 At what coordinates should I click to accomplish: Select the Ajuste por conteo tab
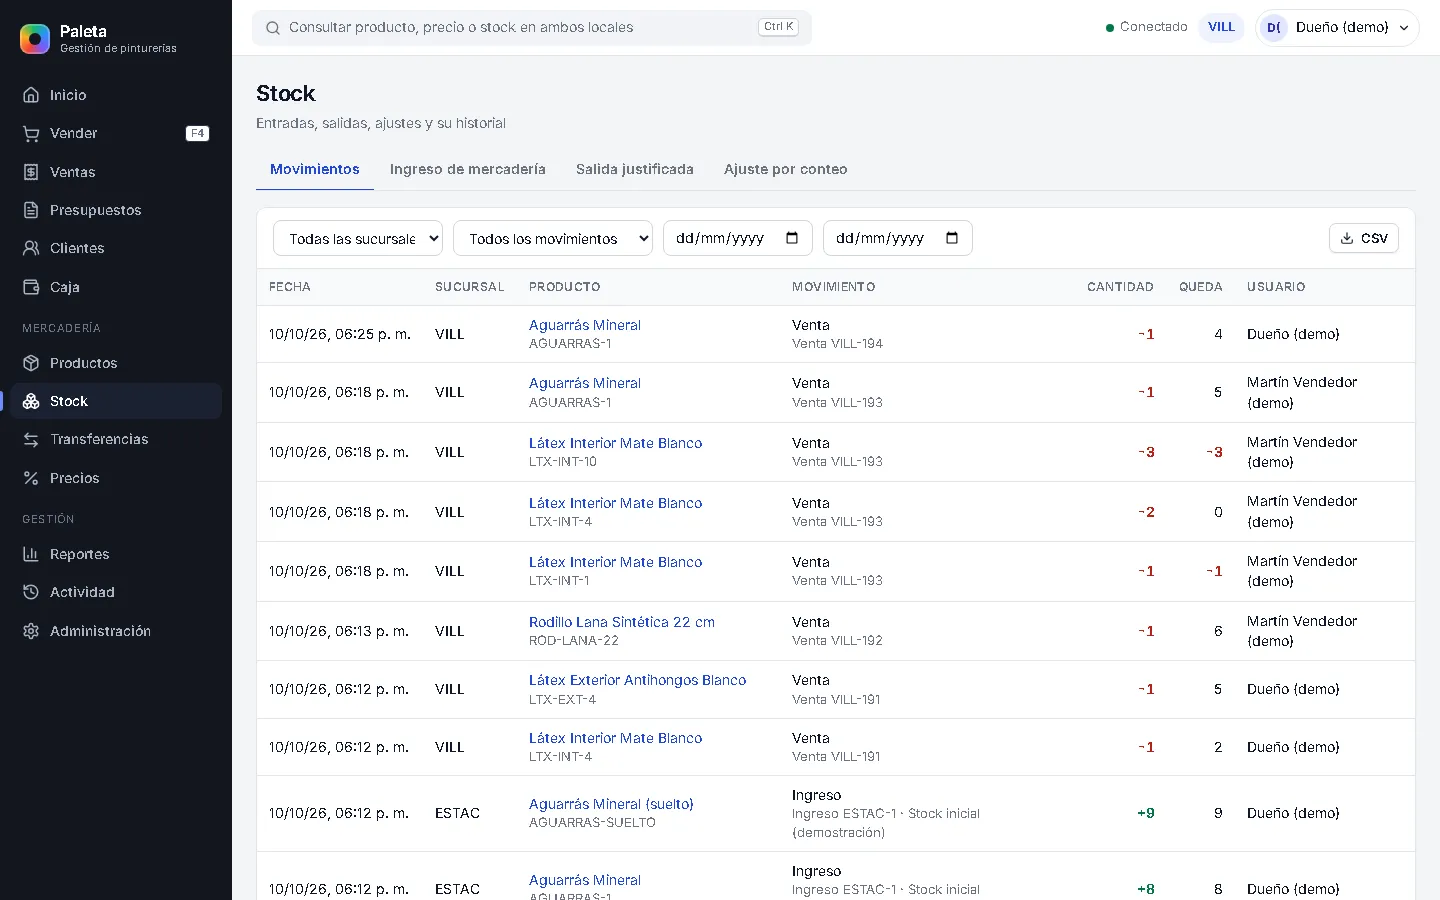[x=786, y=169]
